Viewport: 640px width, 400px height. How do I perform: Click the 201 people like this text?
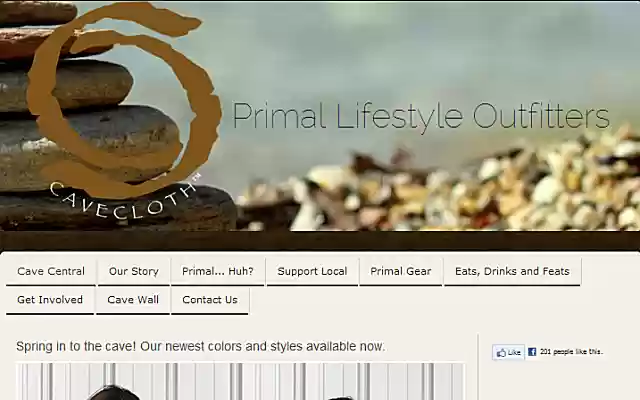[571, 351]
